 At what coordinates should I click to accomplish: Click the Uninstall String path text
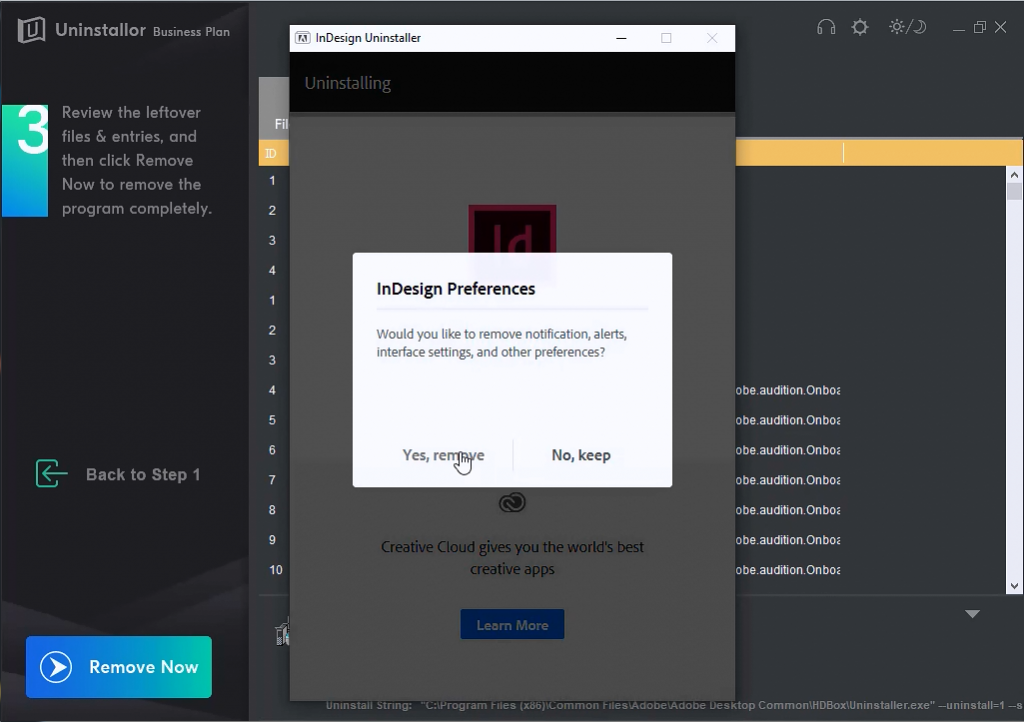675,705
